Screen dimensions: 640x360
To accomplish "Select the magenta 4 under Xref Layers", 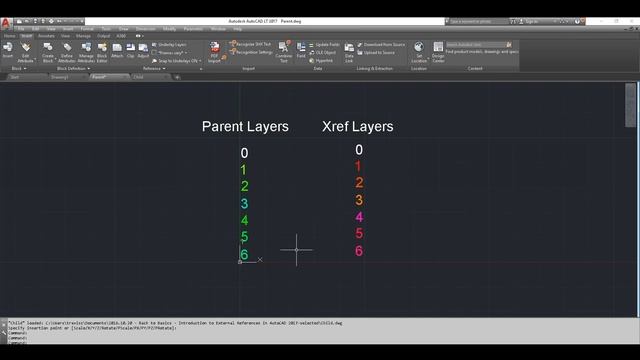I will (359, 217).
